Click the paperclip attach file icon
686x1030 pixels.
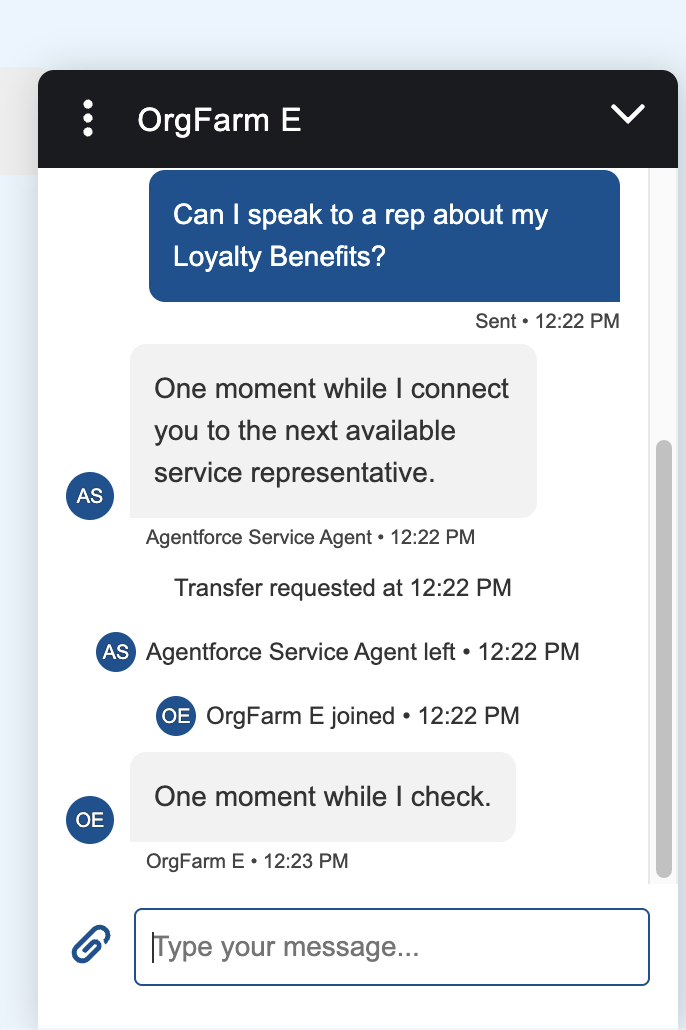[x=91, y=944]
